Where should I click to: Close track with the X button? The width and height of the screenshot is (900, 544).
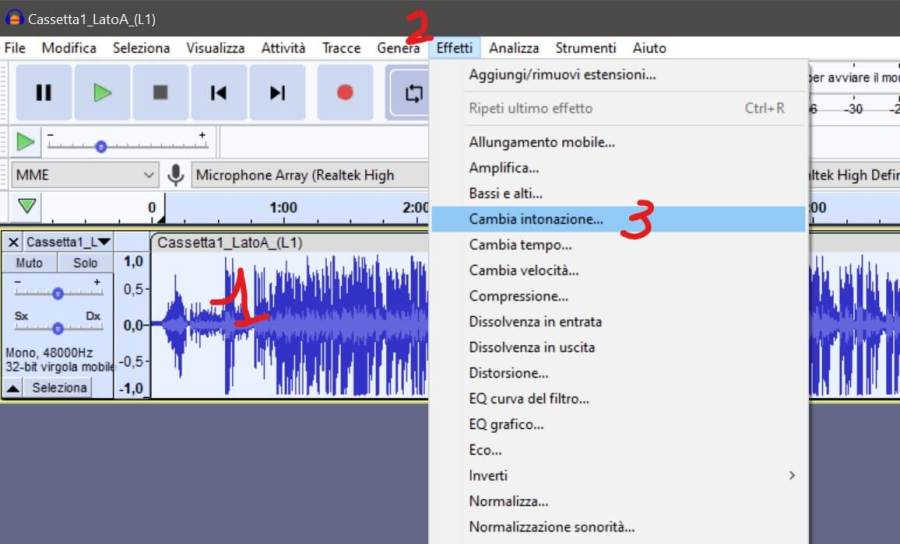coord(13,242)
